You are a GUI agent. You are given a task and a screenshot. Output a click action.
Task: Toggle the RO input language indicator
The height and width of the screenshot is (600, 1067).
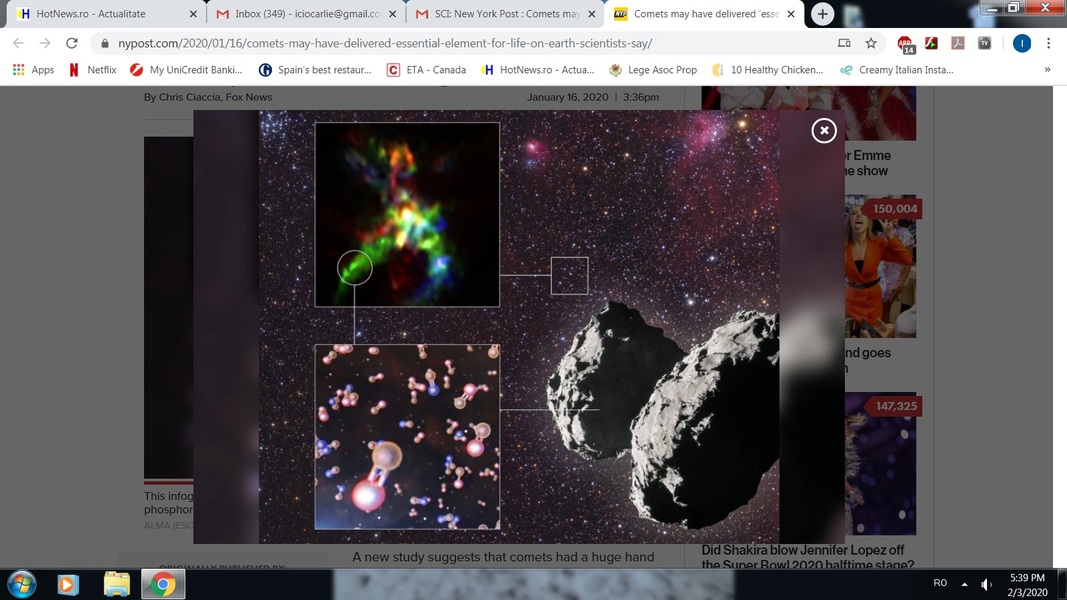[940, 583]
